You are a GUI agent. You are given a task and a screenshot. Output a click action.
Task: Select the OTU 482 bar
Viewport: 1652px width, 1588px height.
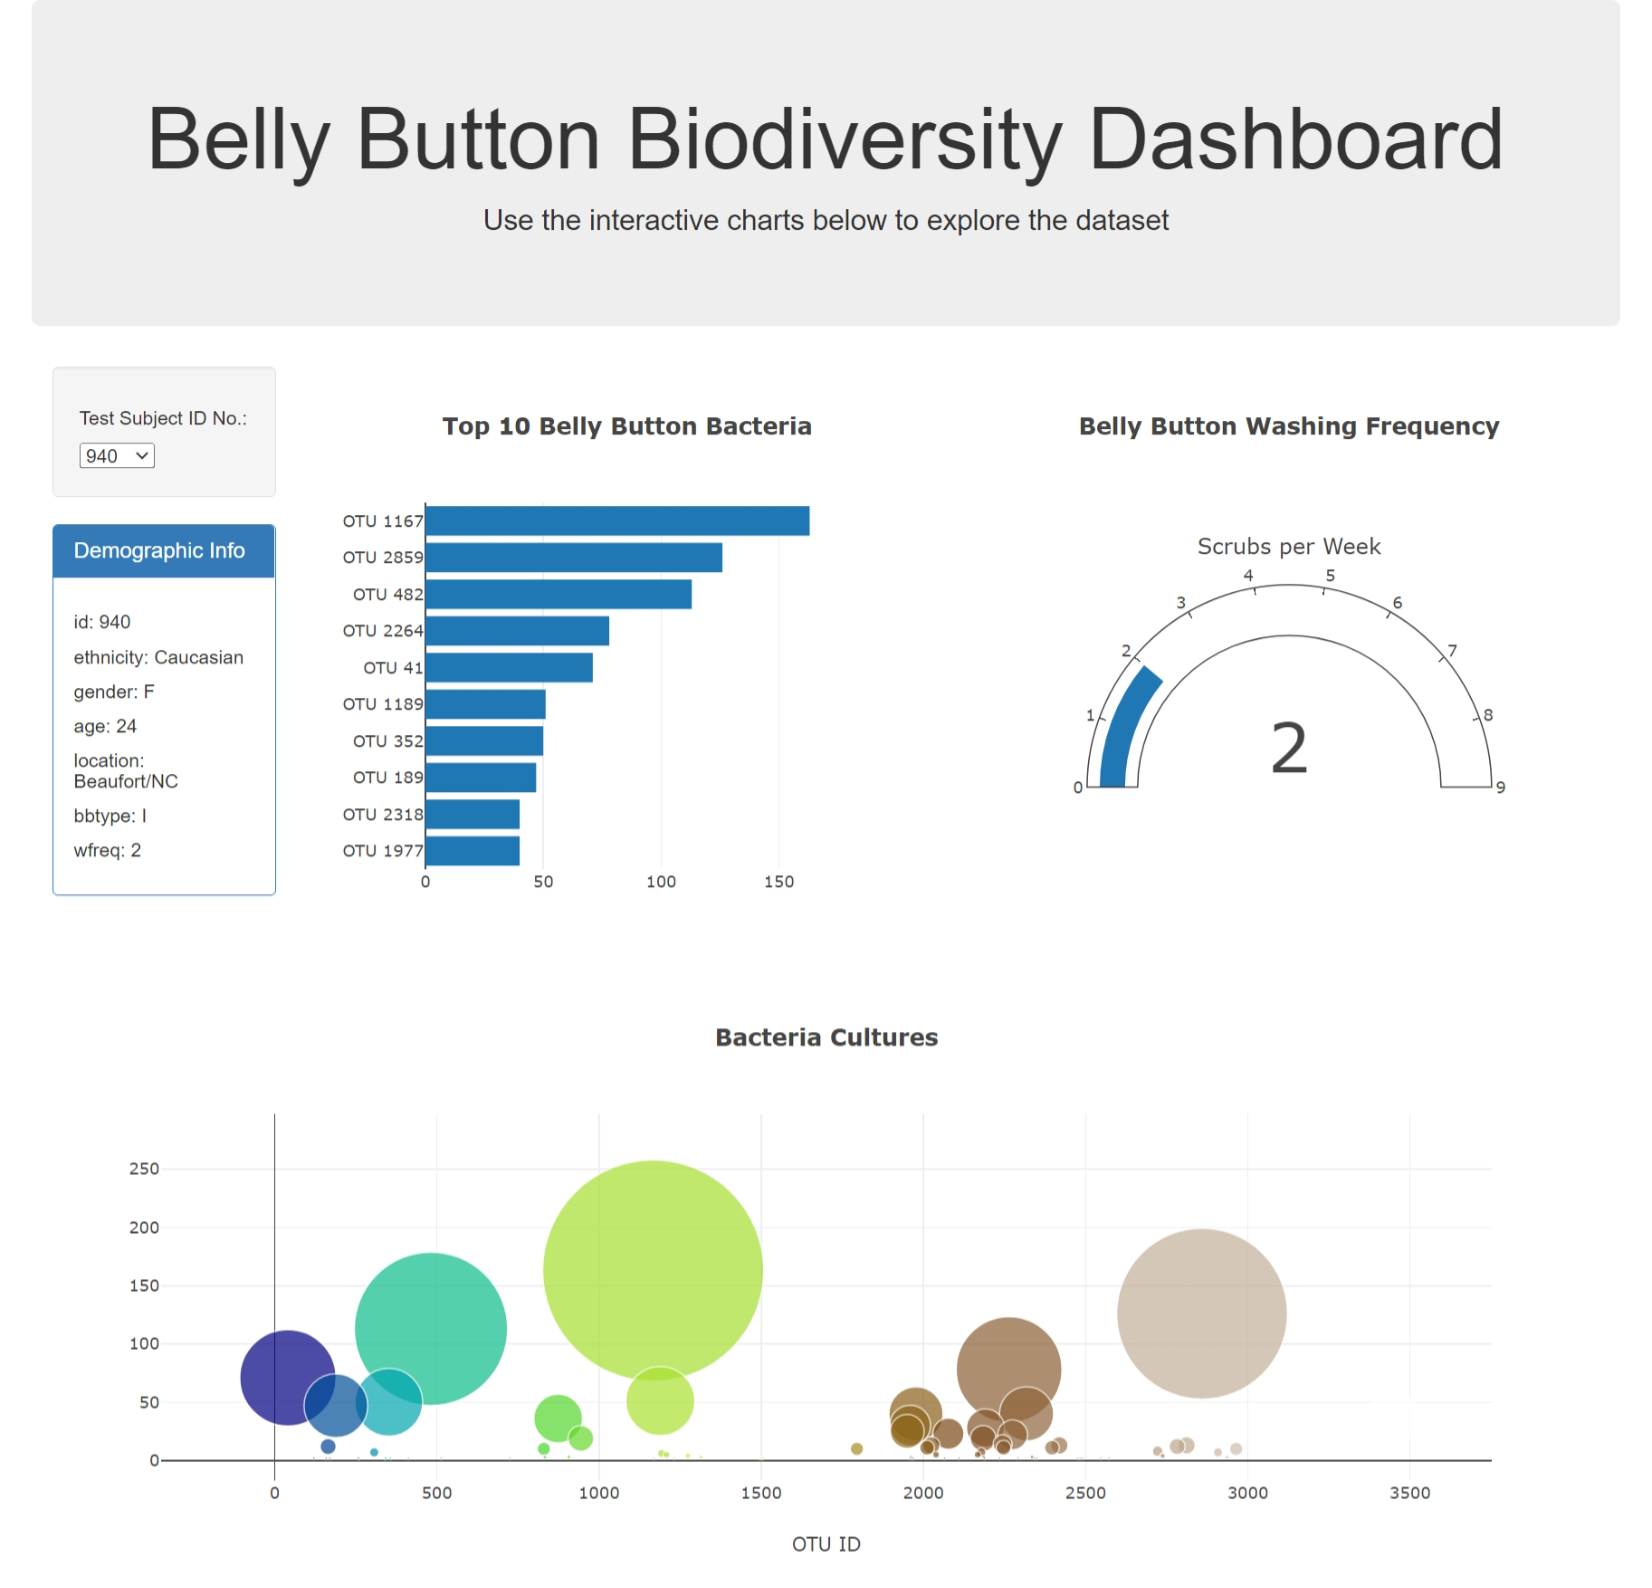(557, 593)
